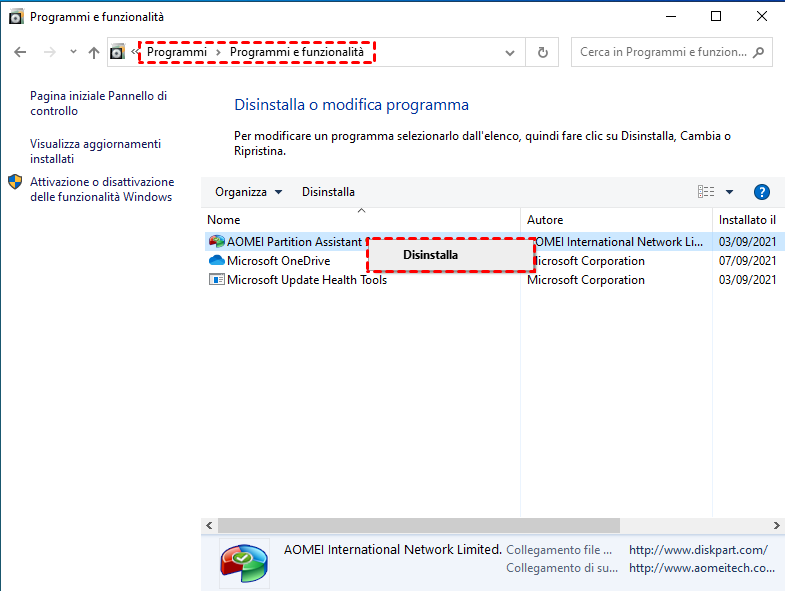Open http://www.aomeitech.co... link

coord(702,568)
